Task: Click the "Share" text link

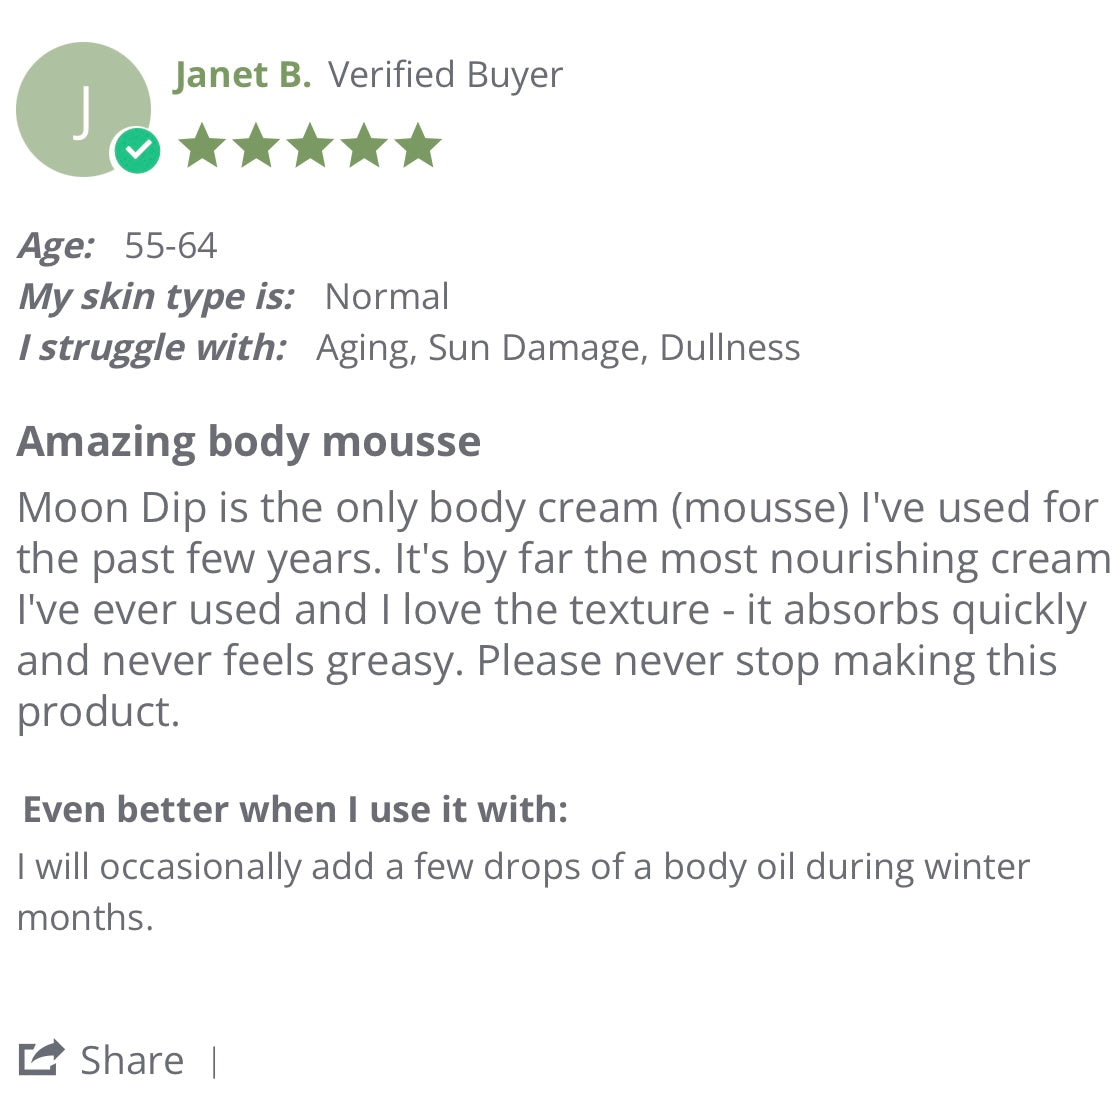Action: pyautogui.click(x=132, y=1060)
